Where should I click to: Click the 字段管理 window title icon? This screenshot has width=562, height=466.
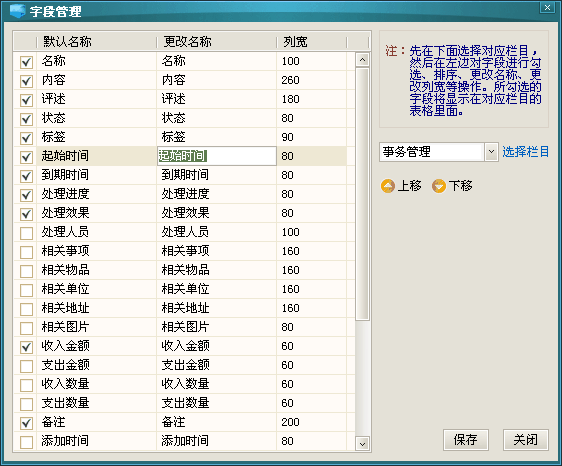tap(18, 11)
